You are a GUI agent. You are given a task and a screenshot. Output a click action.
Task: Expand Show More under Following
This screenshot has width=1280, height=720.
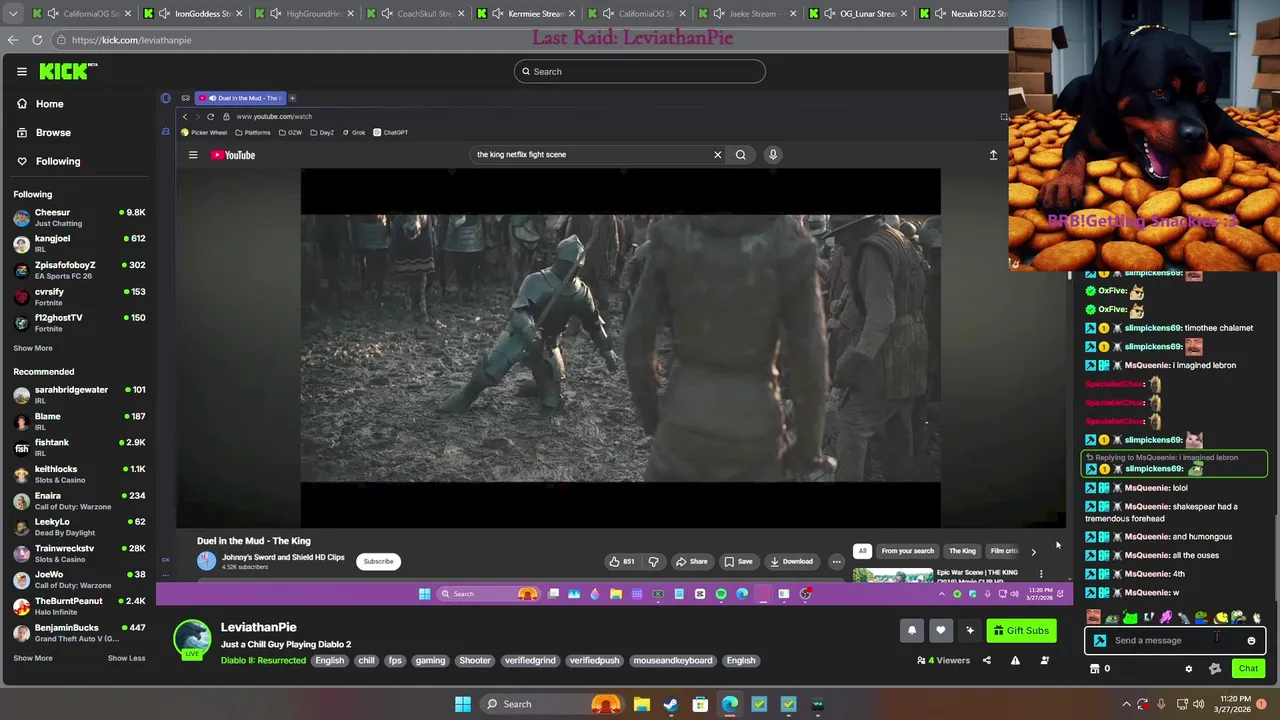tap(33, 348)
